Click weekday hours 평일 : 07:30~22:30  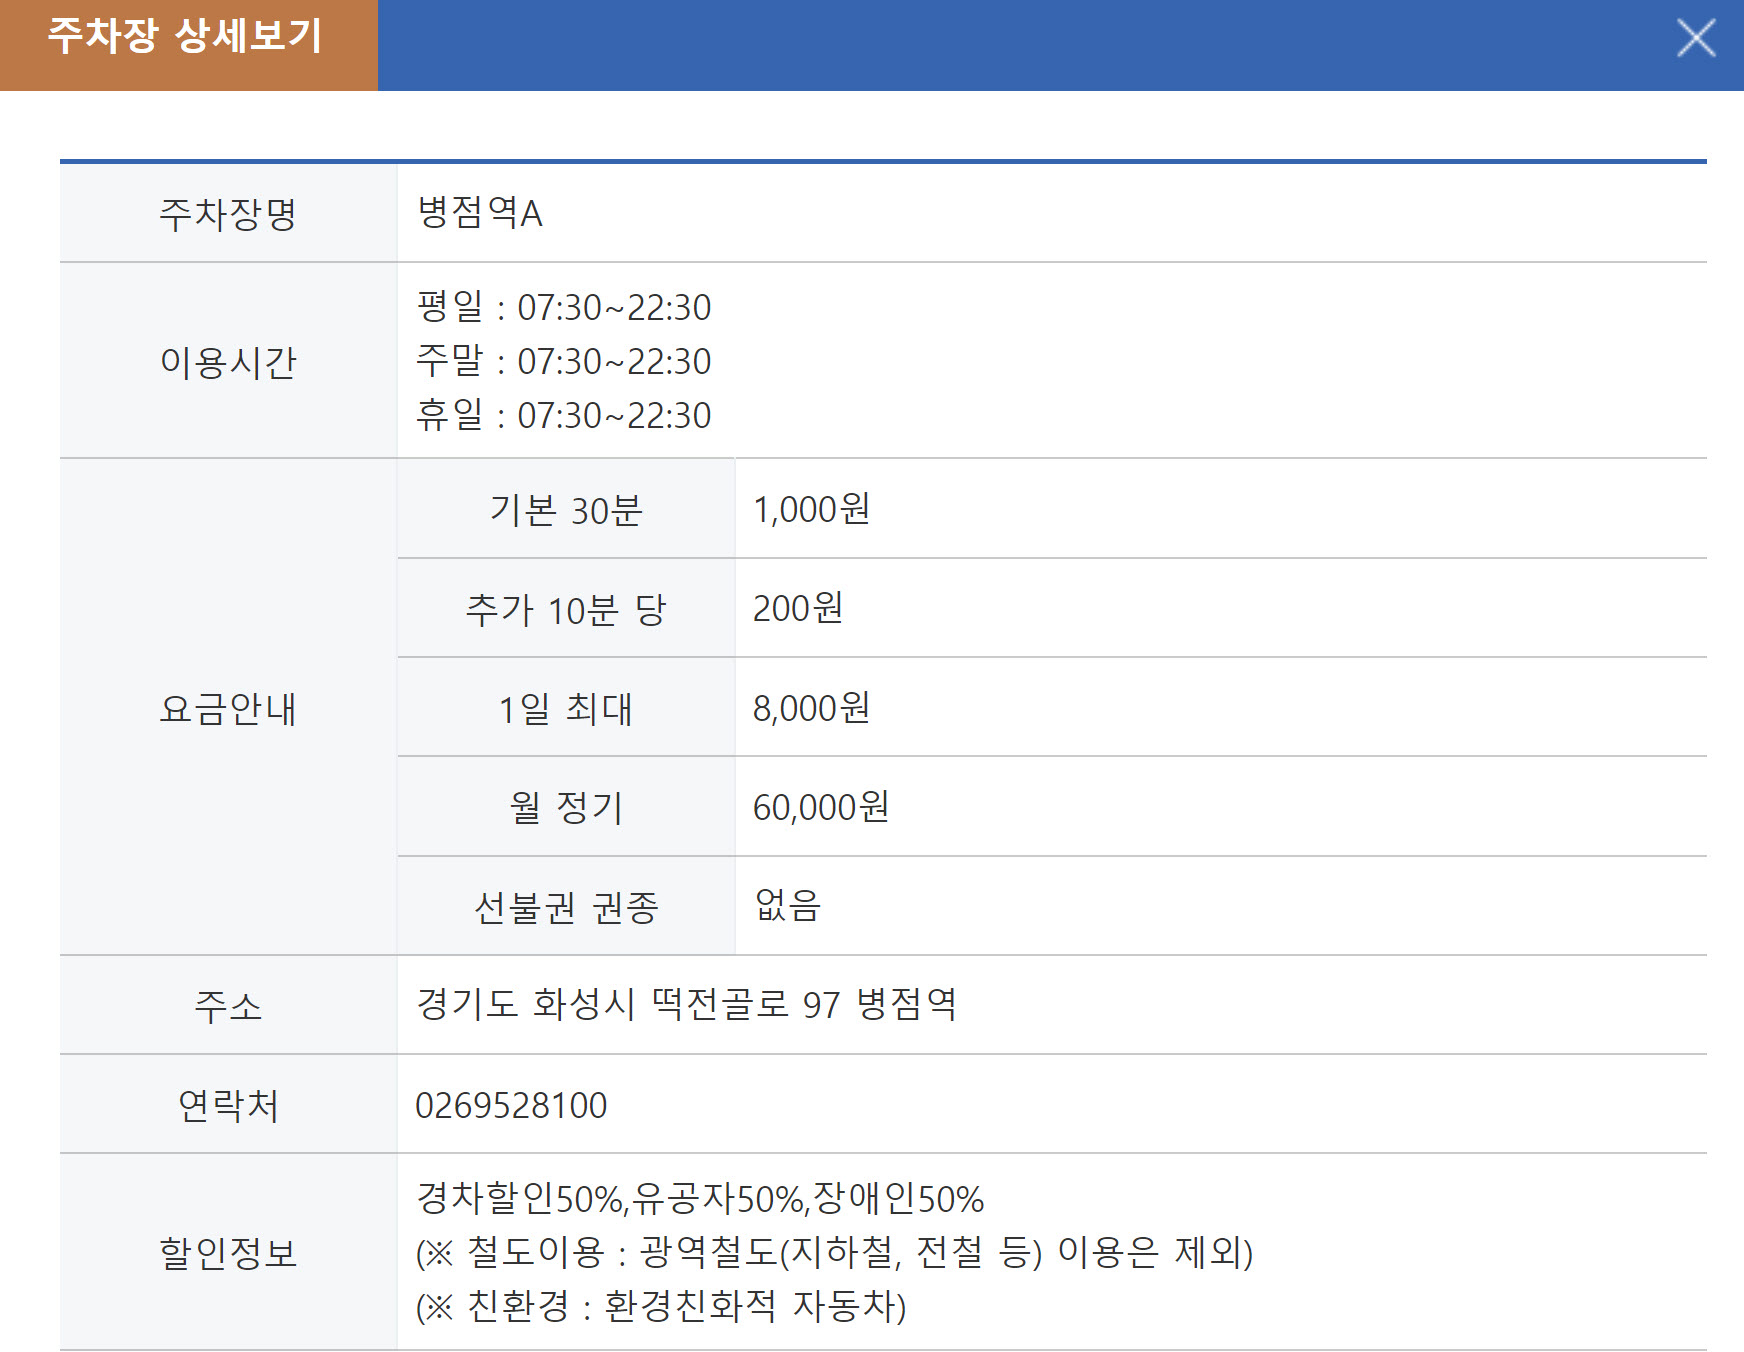pyautogui.click(x=563, y=307)
